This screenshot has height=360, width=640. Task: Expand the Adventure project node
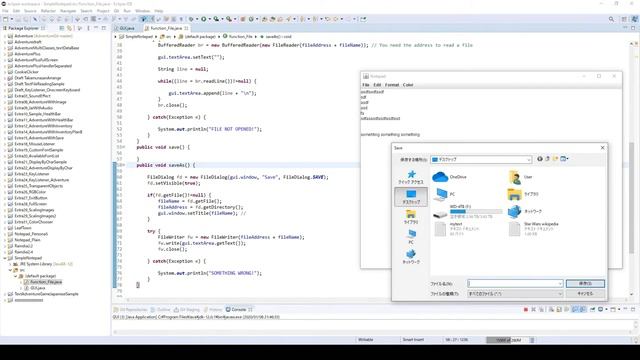pos(5,36)
